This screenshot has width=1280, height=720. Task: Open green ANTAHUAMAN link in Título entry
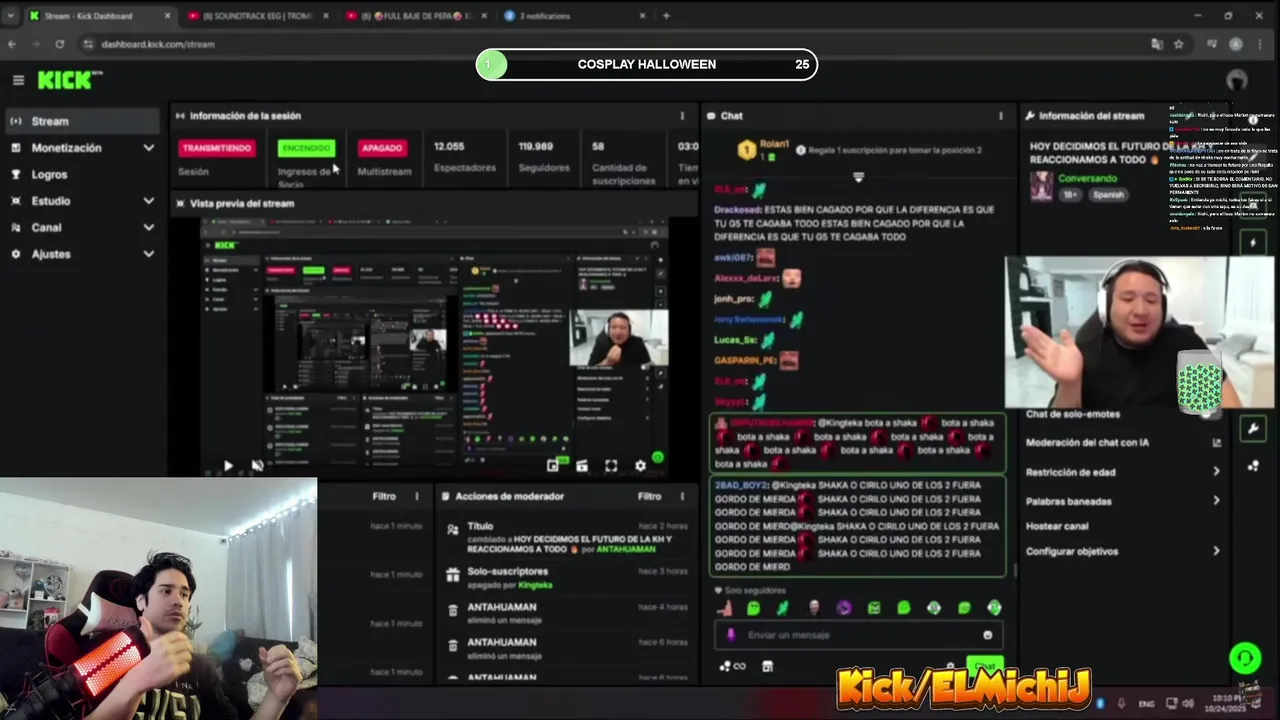coord(626,549)
